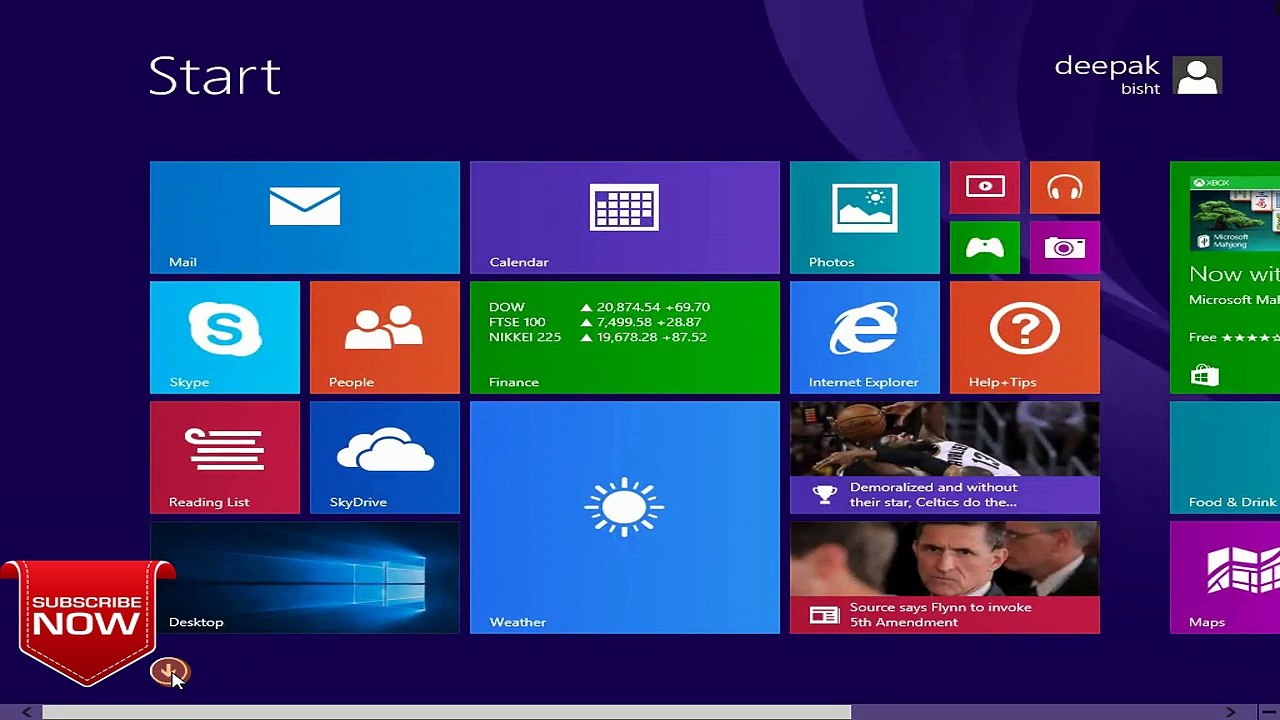Click the NIKKEI 225 index row
The width and height of the screenshot is (1280, 720).
[x=598, y=337]
